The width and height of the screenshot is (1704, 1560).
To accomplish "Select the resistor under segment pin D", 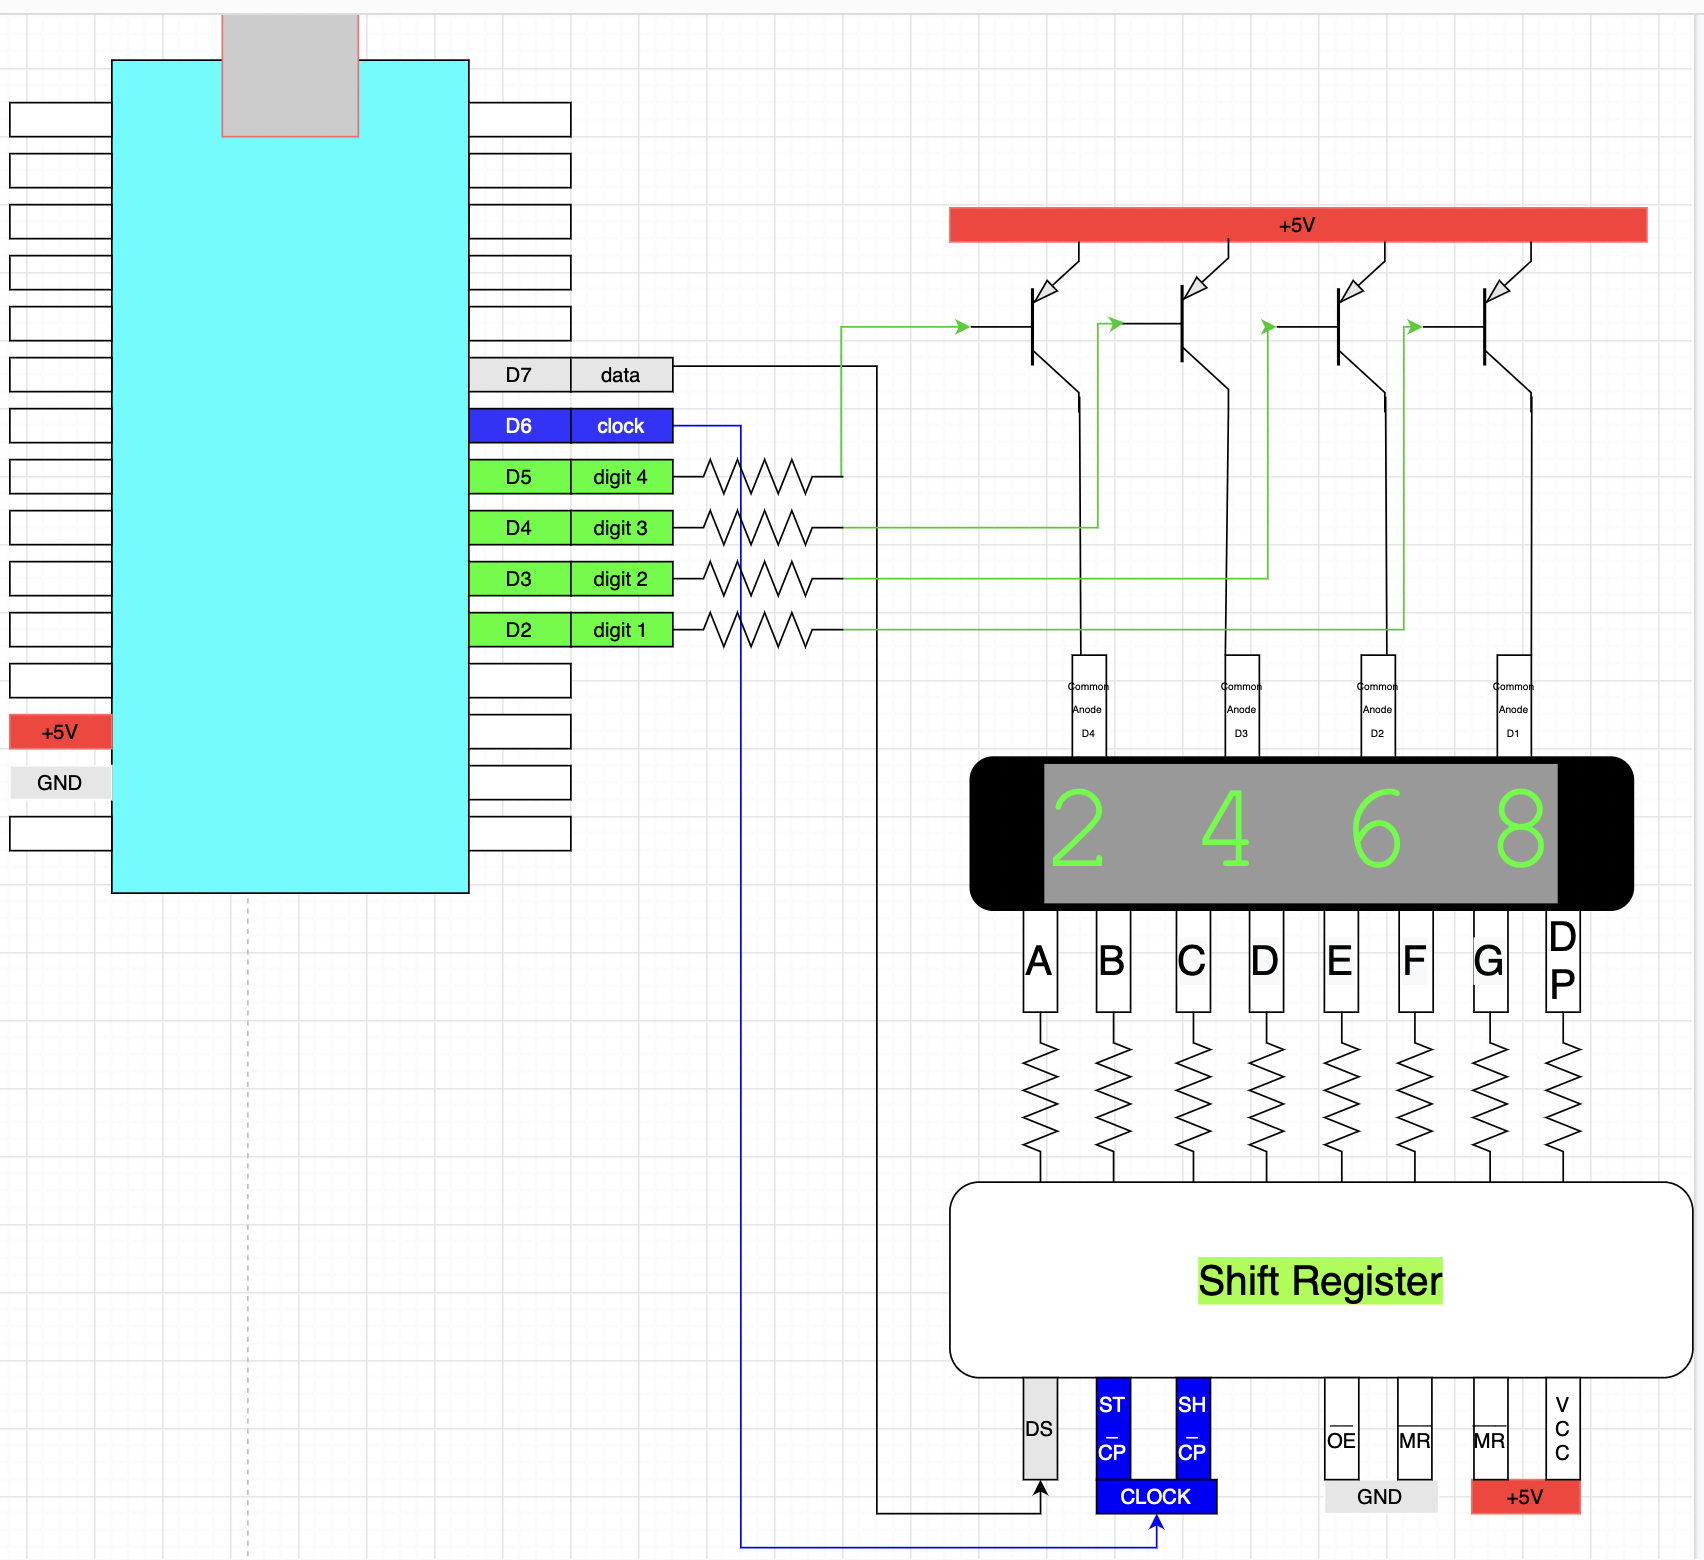I will click(x=1266, y=1097).
